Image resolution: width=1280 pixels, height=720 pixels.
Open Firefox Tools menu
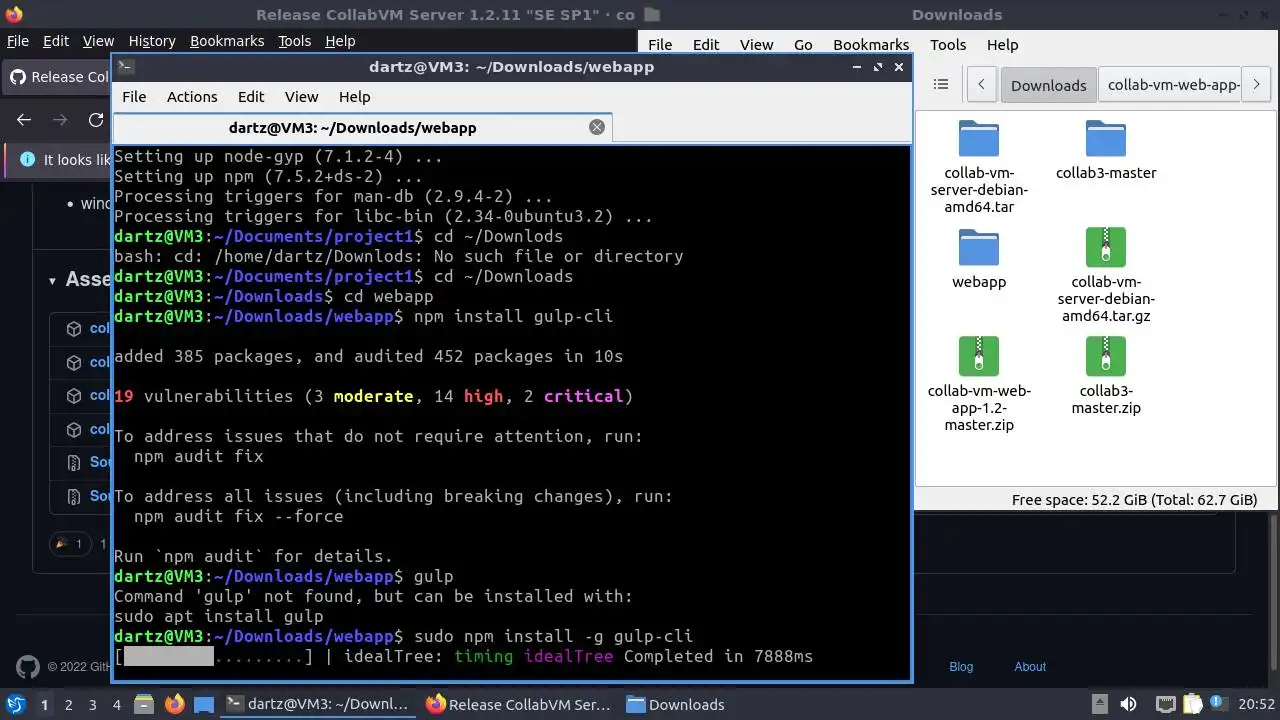point(294,41)
